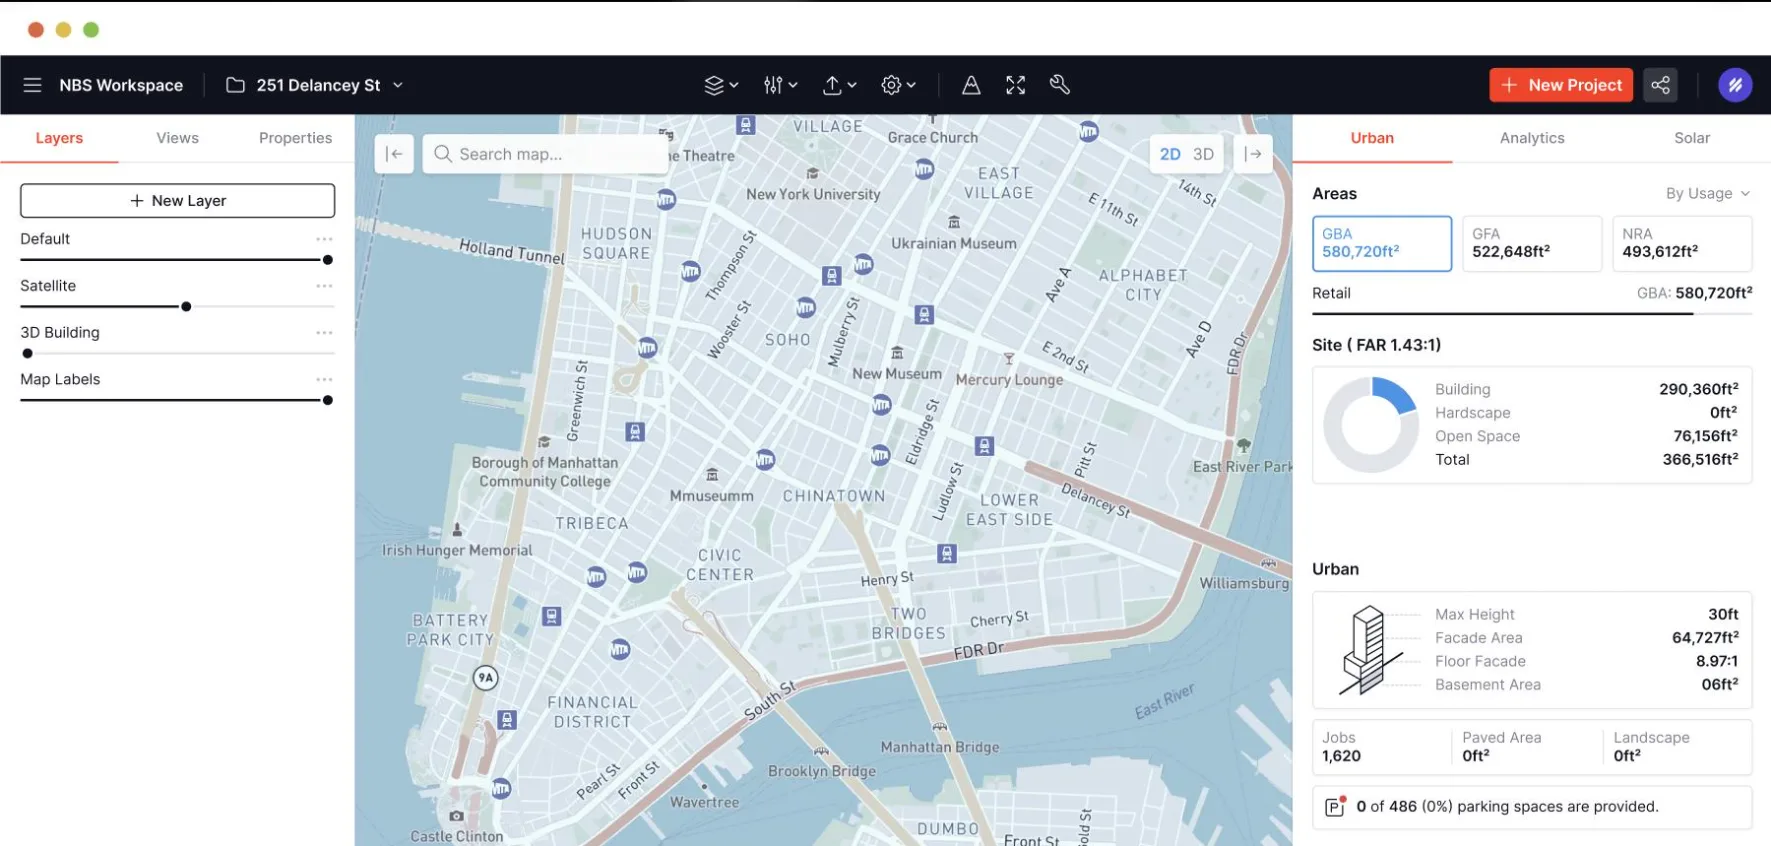The height and width of the screenshot is (846, 1771).
Task: Expand the layers stack dropdown in toolbar
Action: pos(721,85)
